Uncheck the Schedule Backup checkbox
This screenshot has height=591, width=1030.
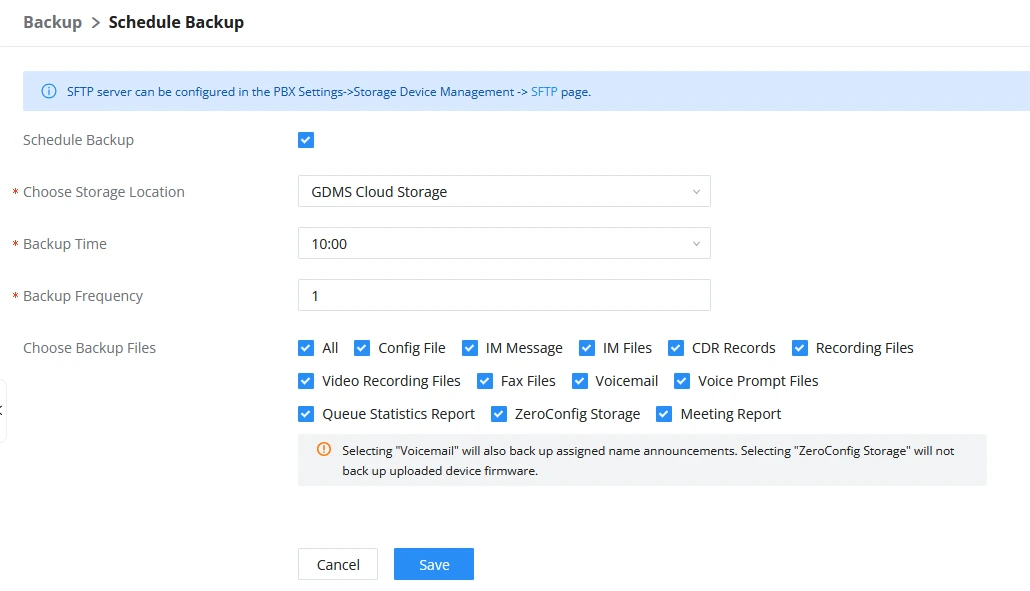tap(305, 140)
